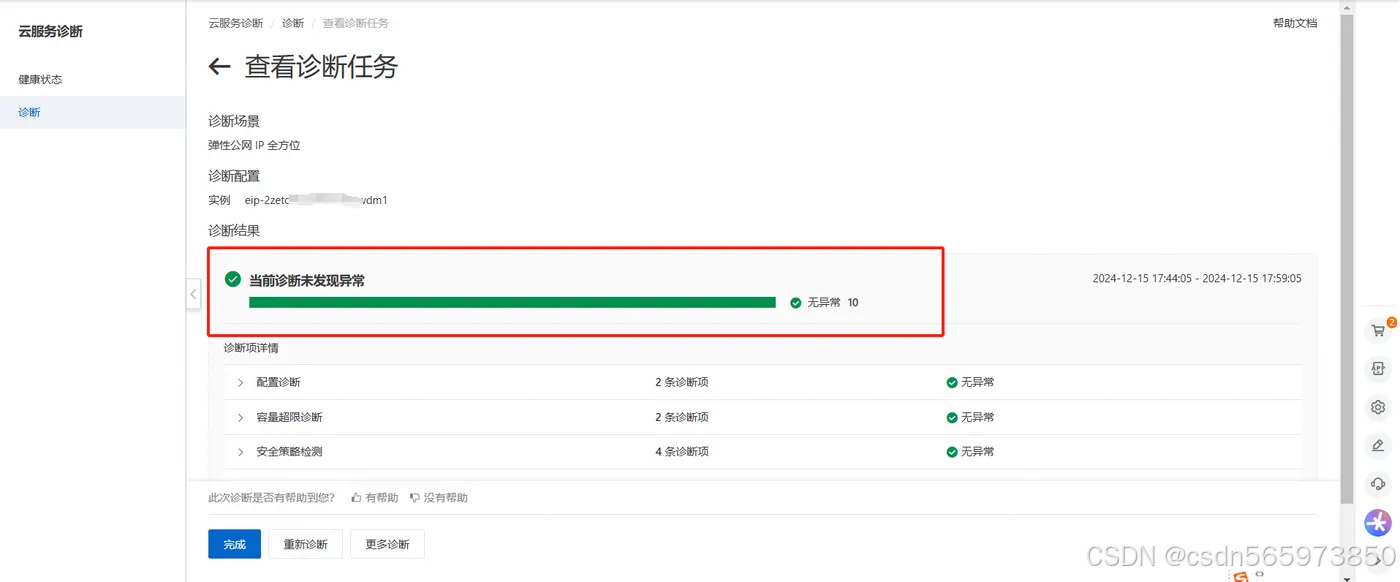Click 2 条诊断项 in 配置诊断 row

point(682,382)
